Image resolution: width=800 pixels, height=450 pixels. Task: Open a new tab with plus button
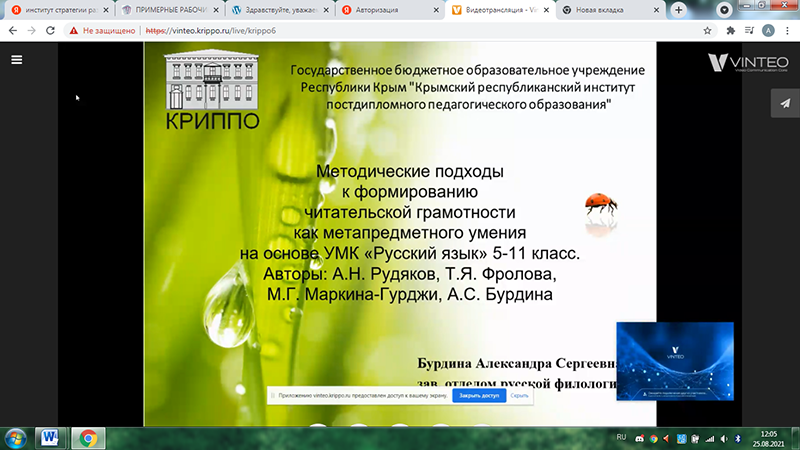click(679, 10)
